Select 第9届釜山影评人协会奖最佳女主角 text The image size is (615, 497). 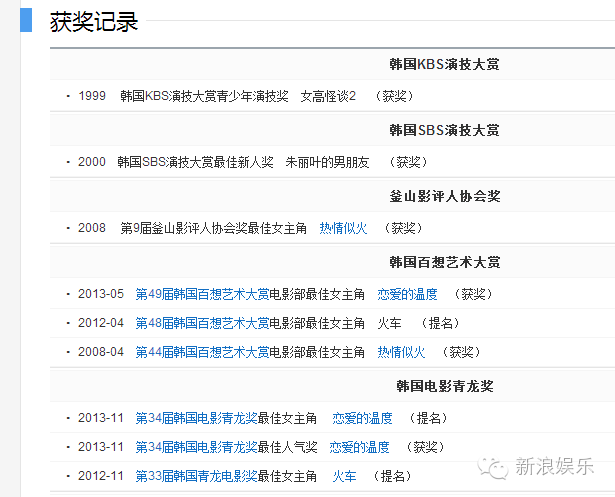213,228
